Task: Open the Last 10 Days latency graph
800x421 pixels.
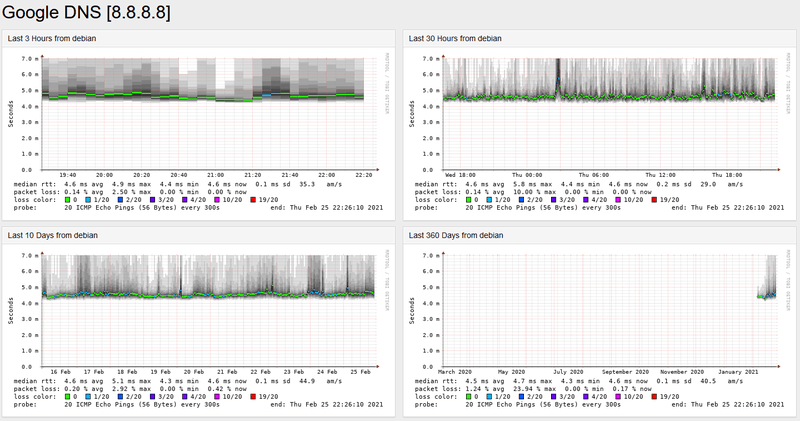Action: point(198,329)
